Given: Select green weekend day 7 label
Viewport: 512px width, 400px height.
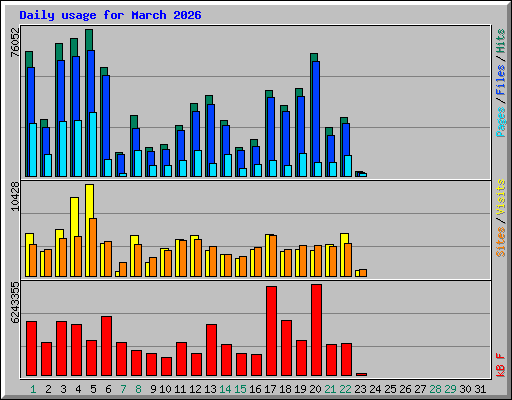Looking at the screenshot, I should pyautogui.click(x=123, y=389).
